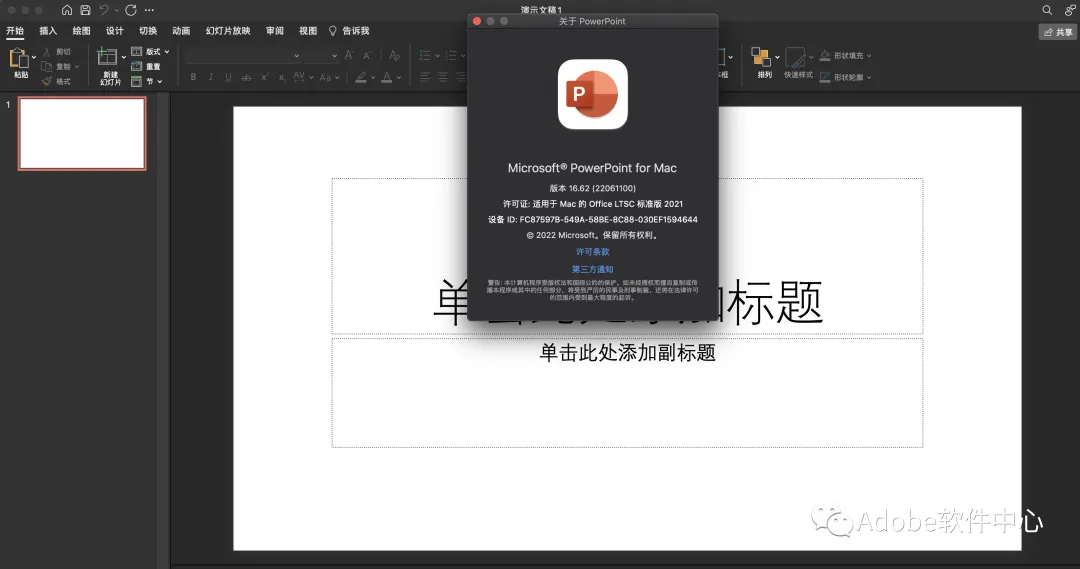1080x569 pixels.
Task: Click the Undo arrow icon
Action: point(104,10)
